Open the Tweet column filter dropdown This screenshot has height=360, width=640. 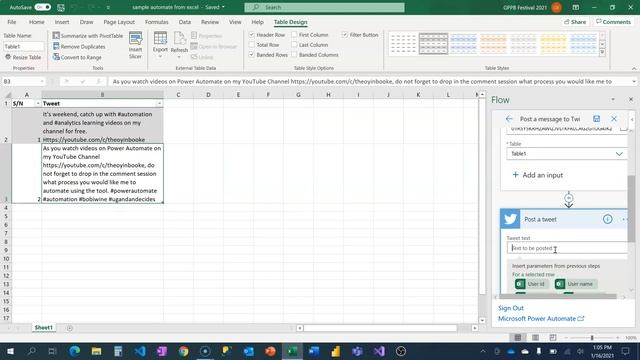point(159,104)
